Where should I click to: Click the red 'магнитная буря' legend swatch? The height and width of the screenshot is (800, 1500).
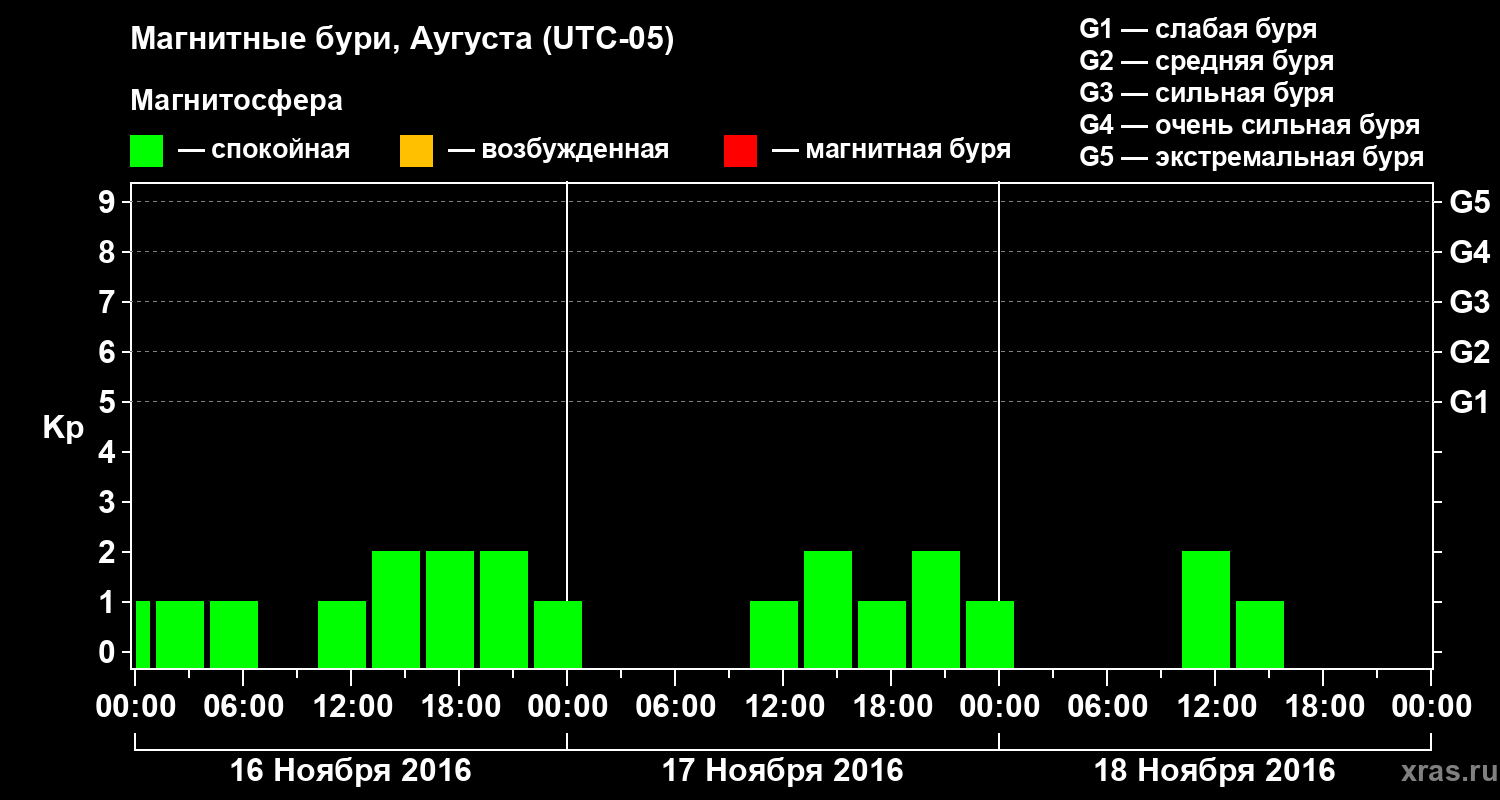click(x=740, y=151)
